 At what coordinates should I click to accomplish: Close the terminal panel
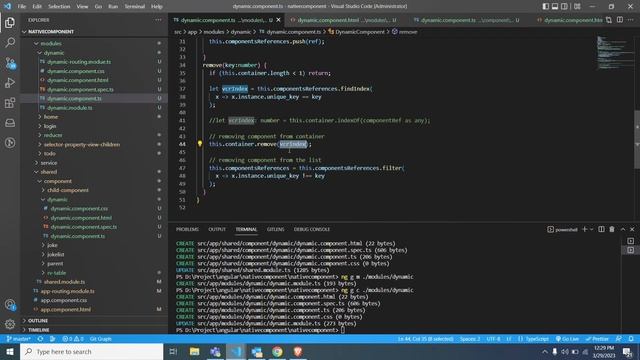(x=632, y=229)
